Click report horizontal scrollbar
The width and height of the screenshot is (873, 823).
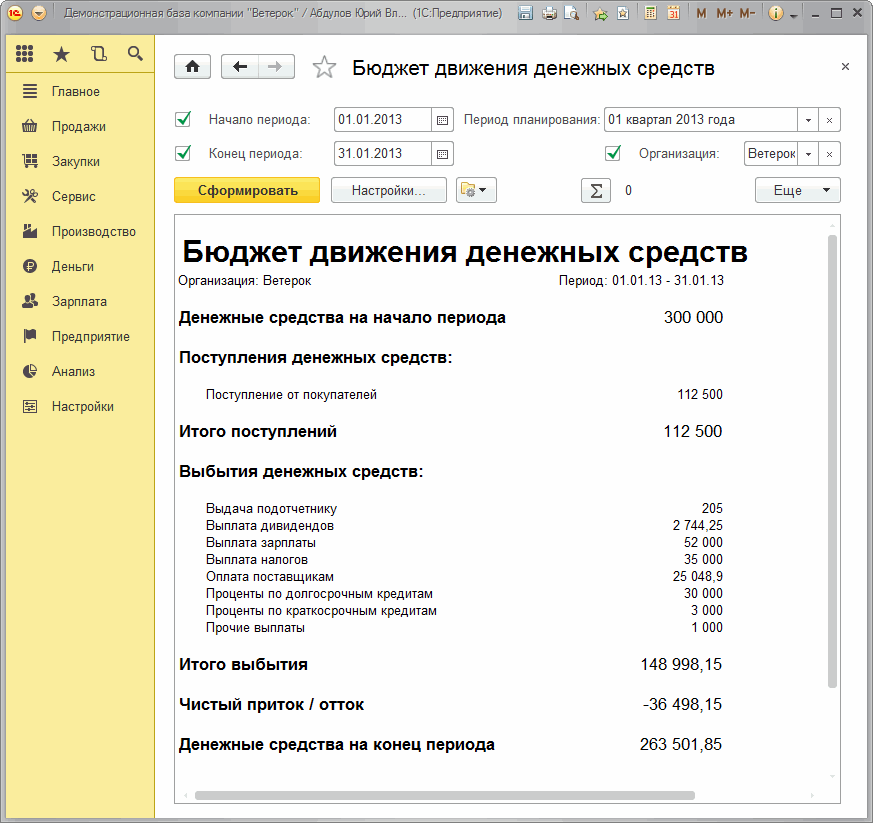pos(444,796)
